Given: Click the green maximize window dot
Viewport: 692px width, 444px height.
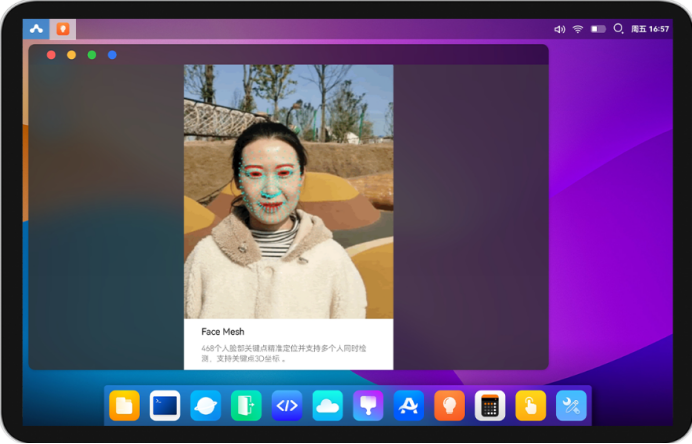Looking at the screenshot, I should [92, 55].
